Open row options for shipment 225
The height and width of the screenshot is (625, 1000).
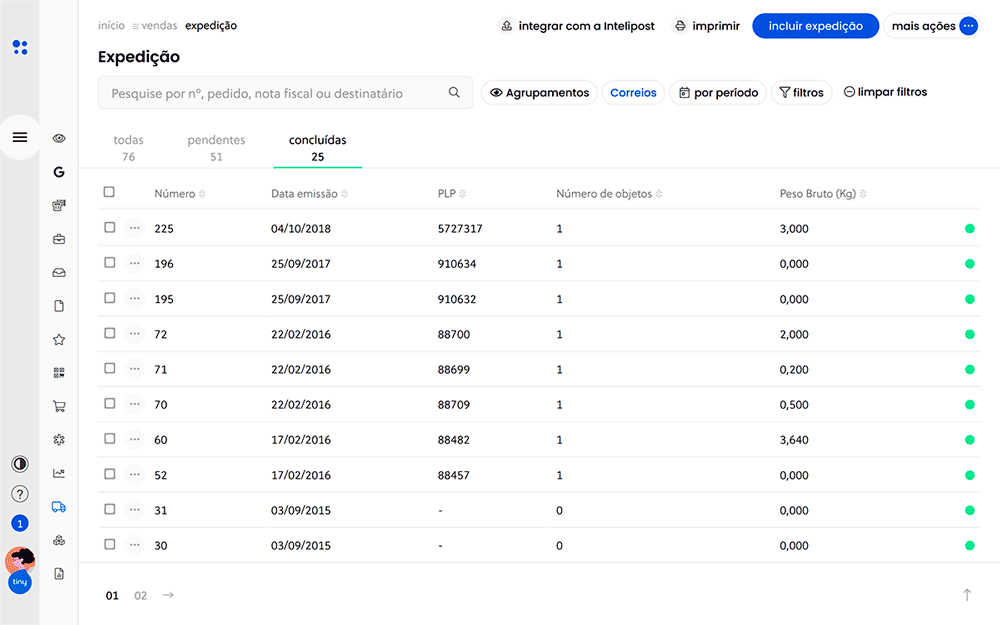coord(135,228)
